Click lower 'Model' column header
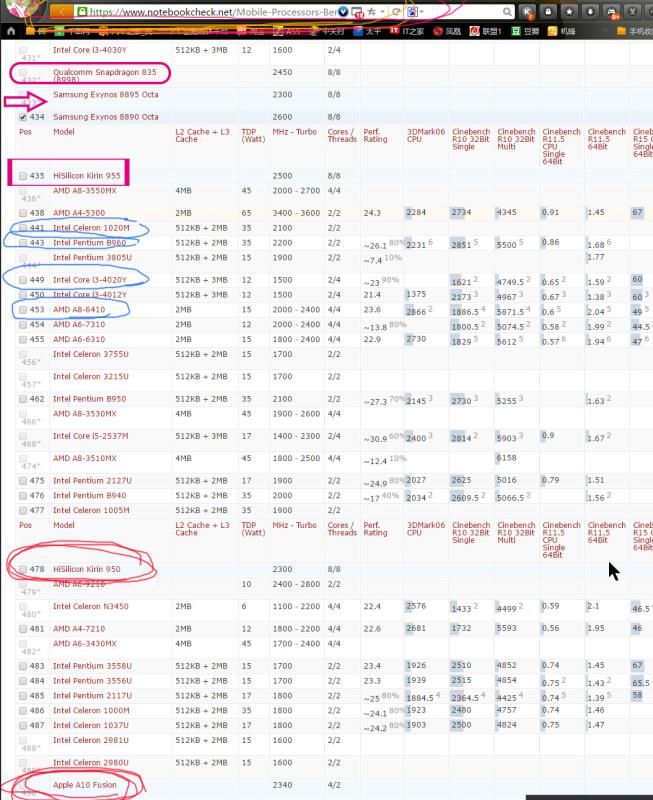This screenshot has height=800, width=653. point(64,525)
